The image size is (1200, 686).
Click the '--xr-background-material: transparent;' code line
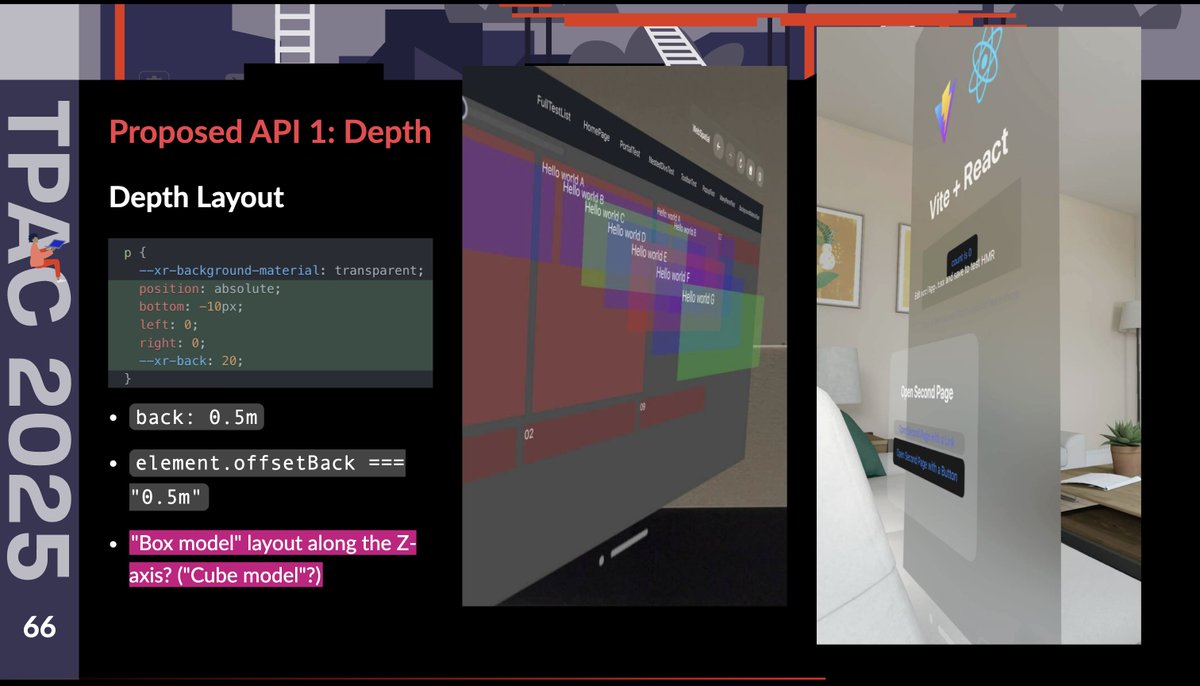(283, 270)
